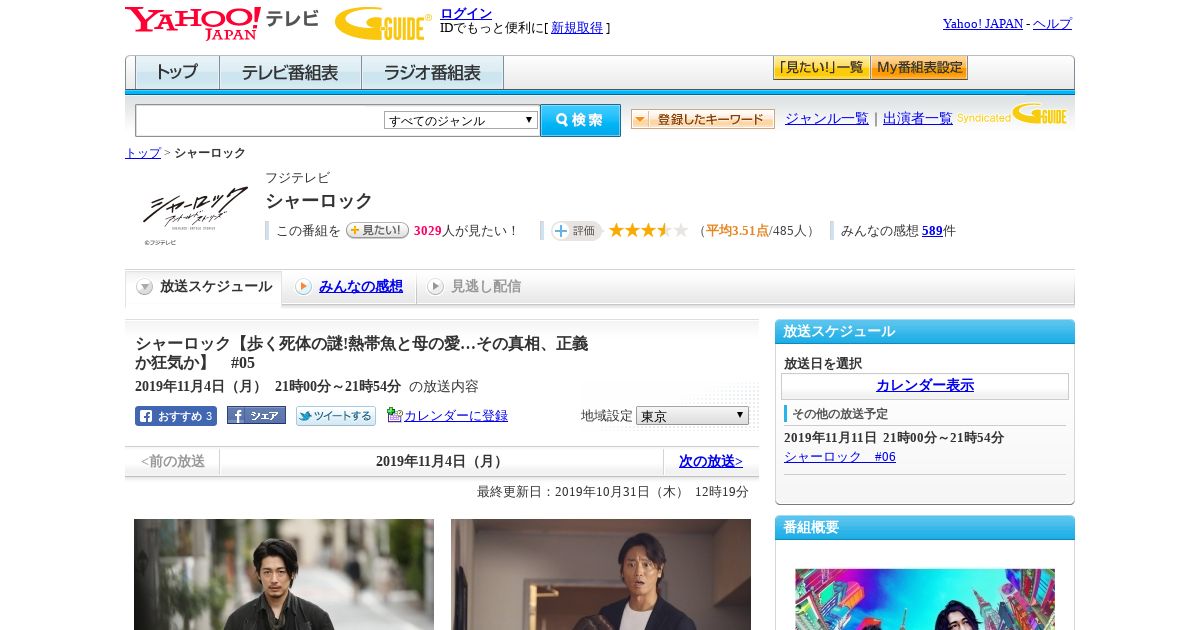Go to 次の放送> link

(711, 461)
